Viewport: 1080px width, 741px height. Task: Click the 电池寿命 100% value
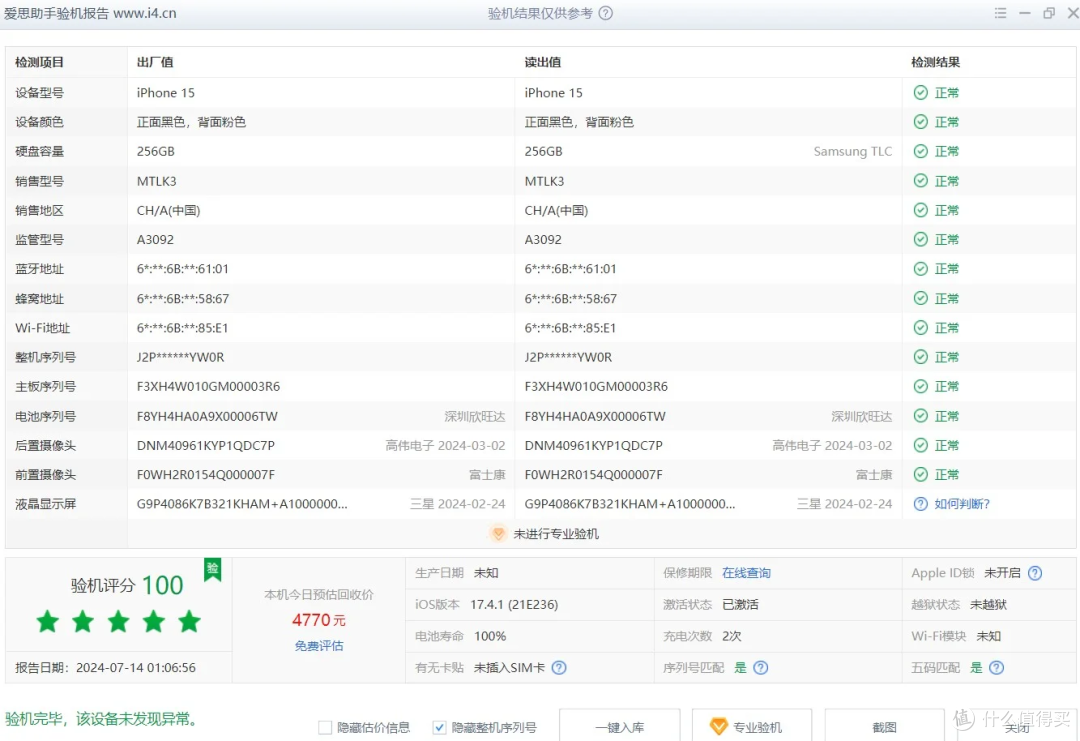click(x=490, y=636)
